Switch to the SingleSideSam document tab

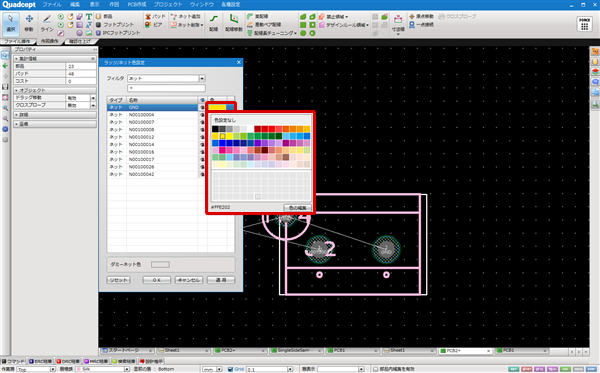pyautogui.click(x=296, y=350)
